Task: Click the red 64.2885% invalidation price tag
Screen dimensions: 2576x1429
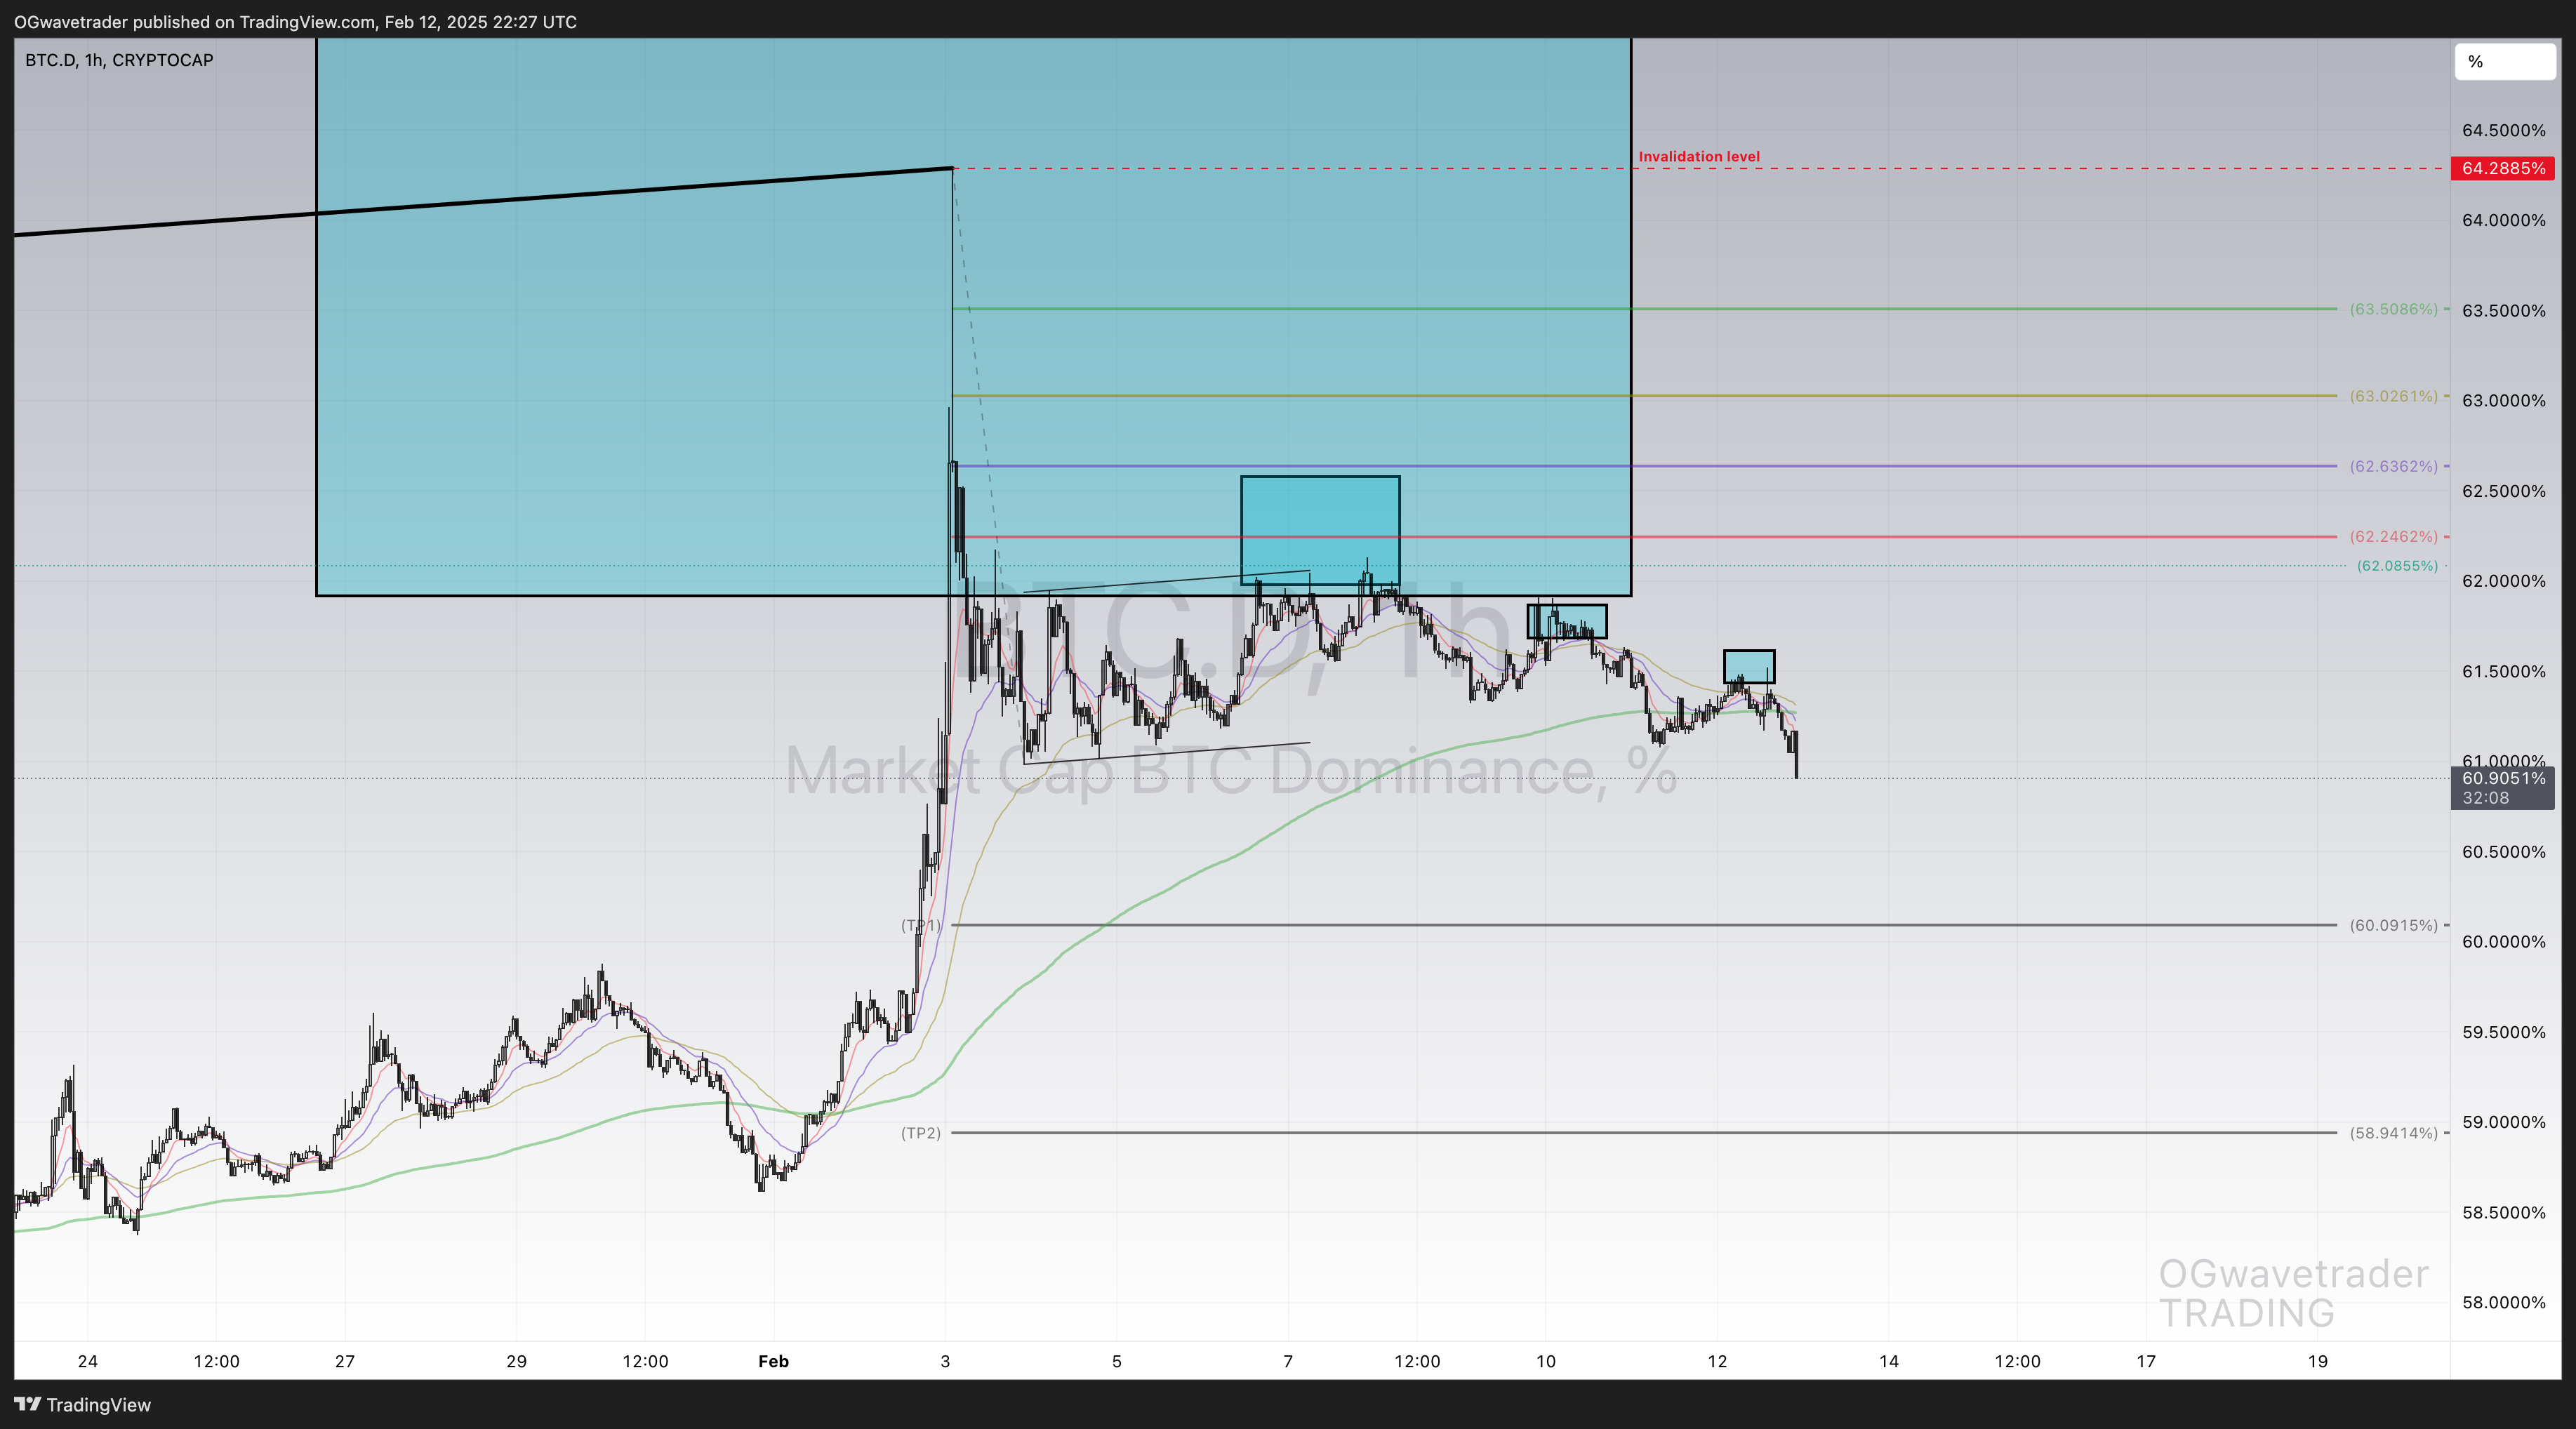Action: [x=2503, y=168]
